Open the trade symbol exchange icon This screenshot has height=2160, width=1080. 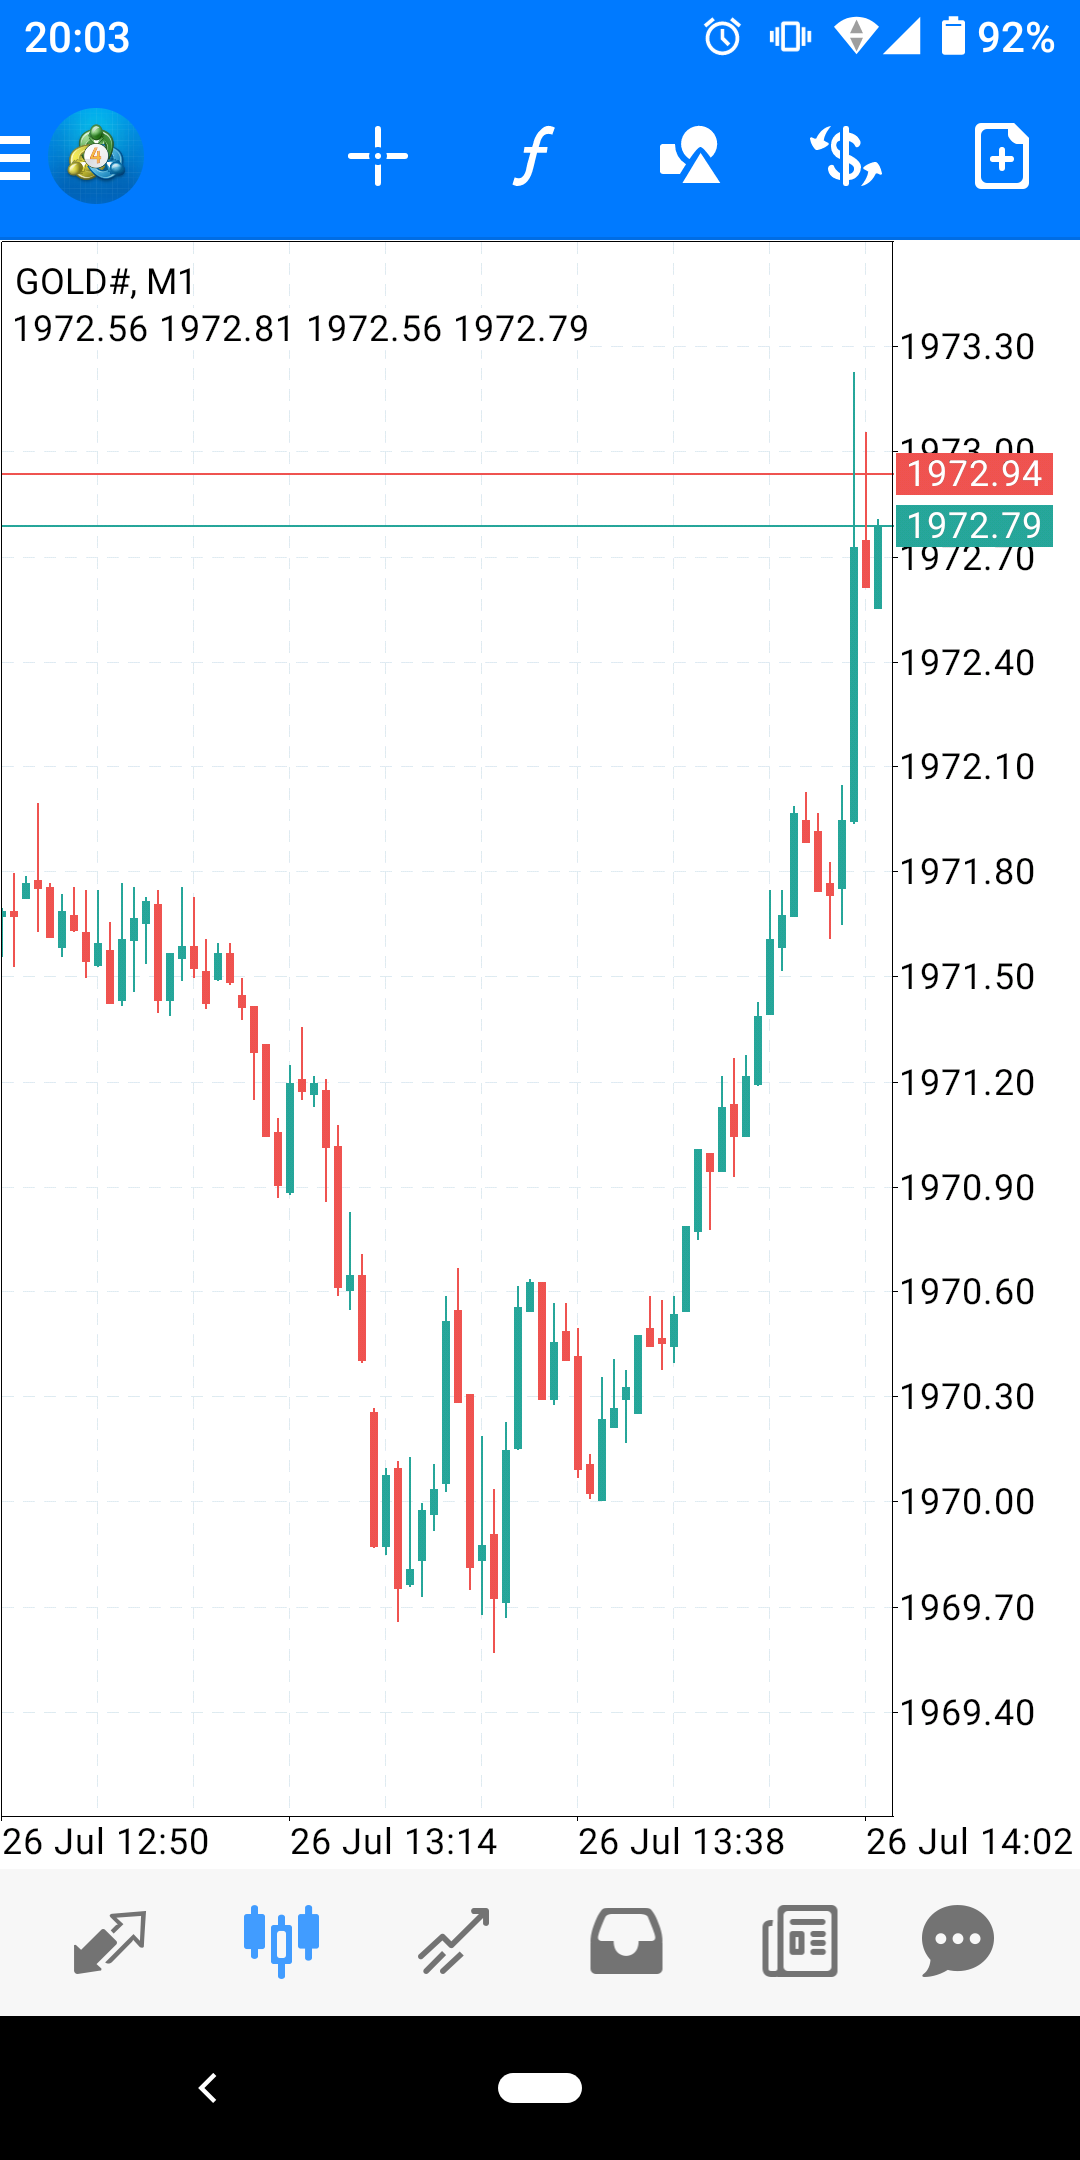coord(846,157)
